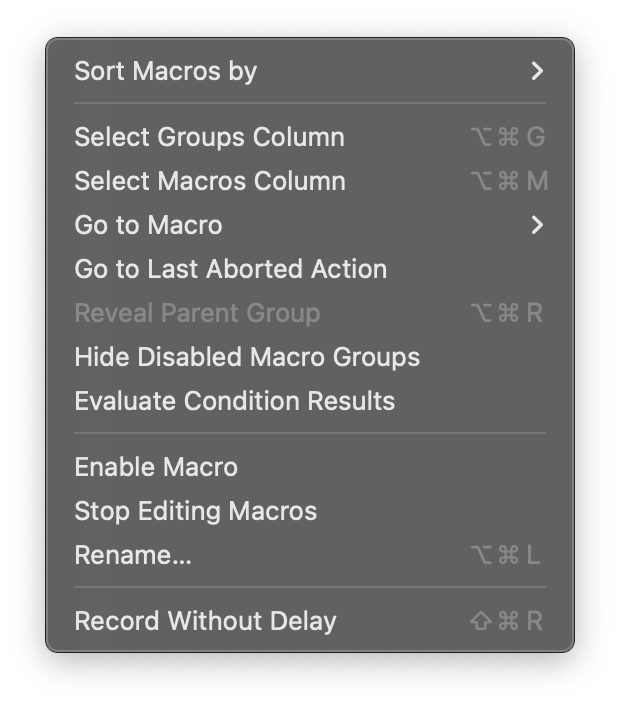Click the ⌥⌘L shortcut next to Rename
Viewport: 620px width, 706px height.
click(507, 555)
